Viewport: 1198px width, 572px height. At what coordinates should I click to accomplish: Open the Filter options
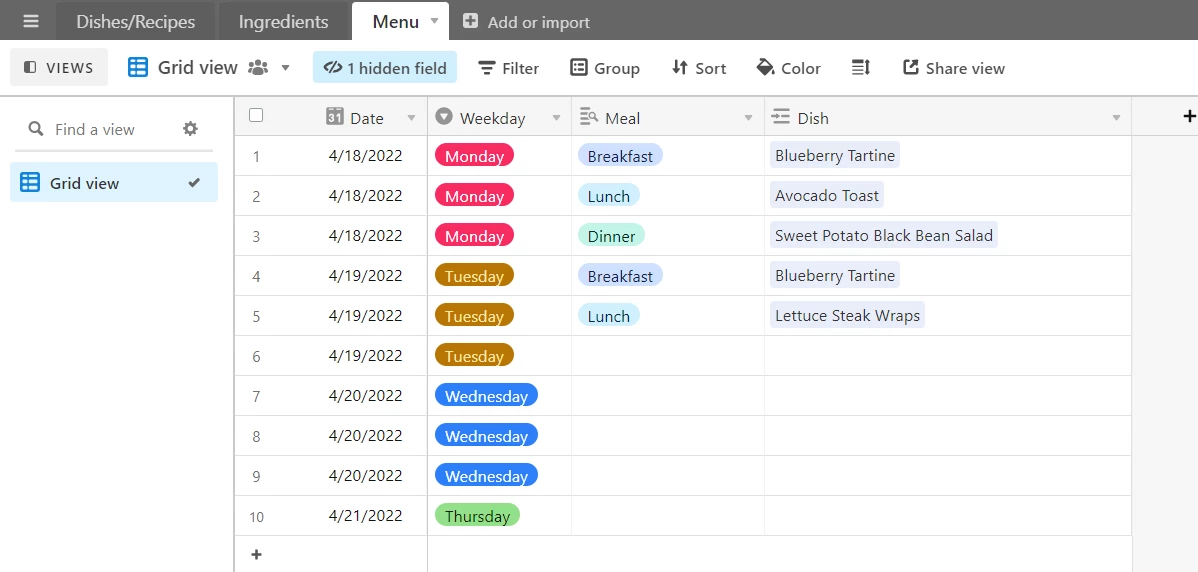coord(508,68)
